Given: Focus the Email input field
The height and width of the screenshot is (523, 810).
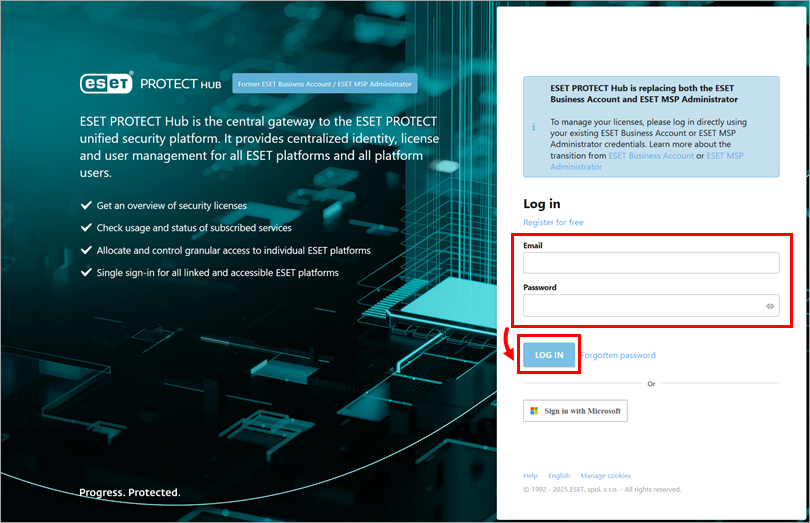Looking at the screenshot, I should [650, 263].
